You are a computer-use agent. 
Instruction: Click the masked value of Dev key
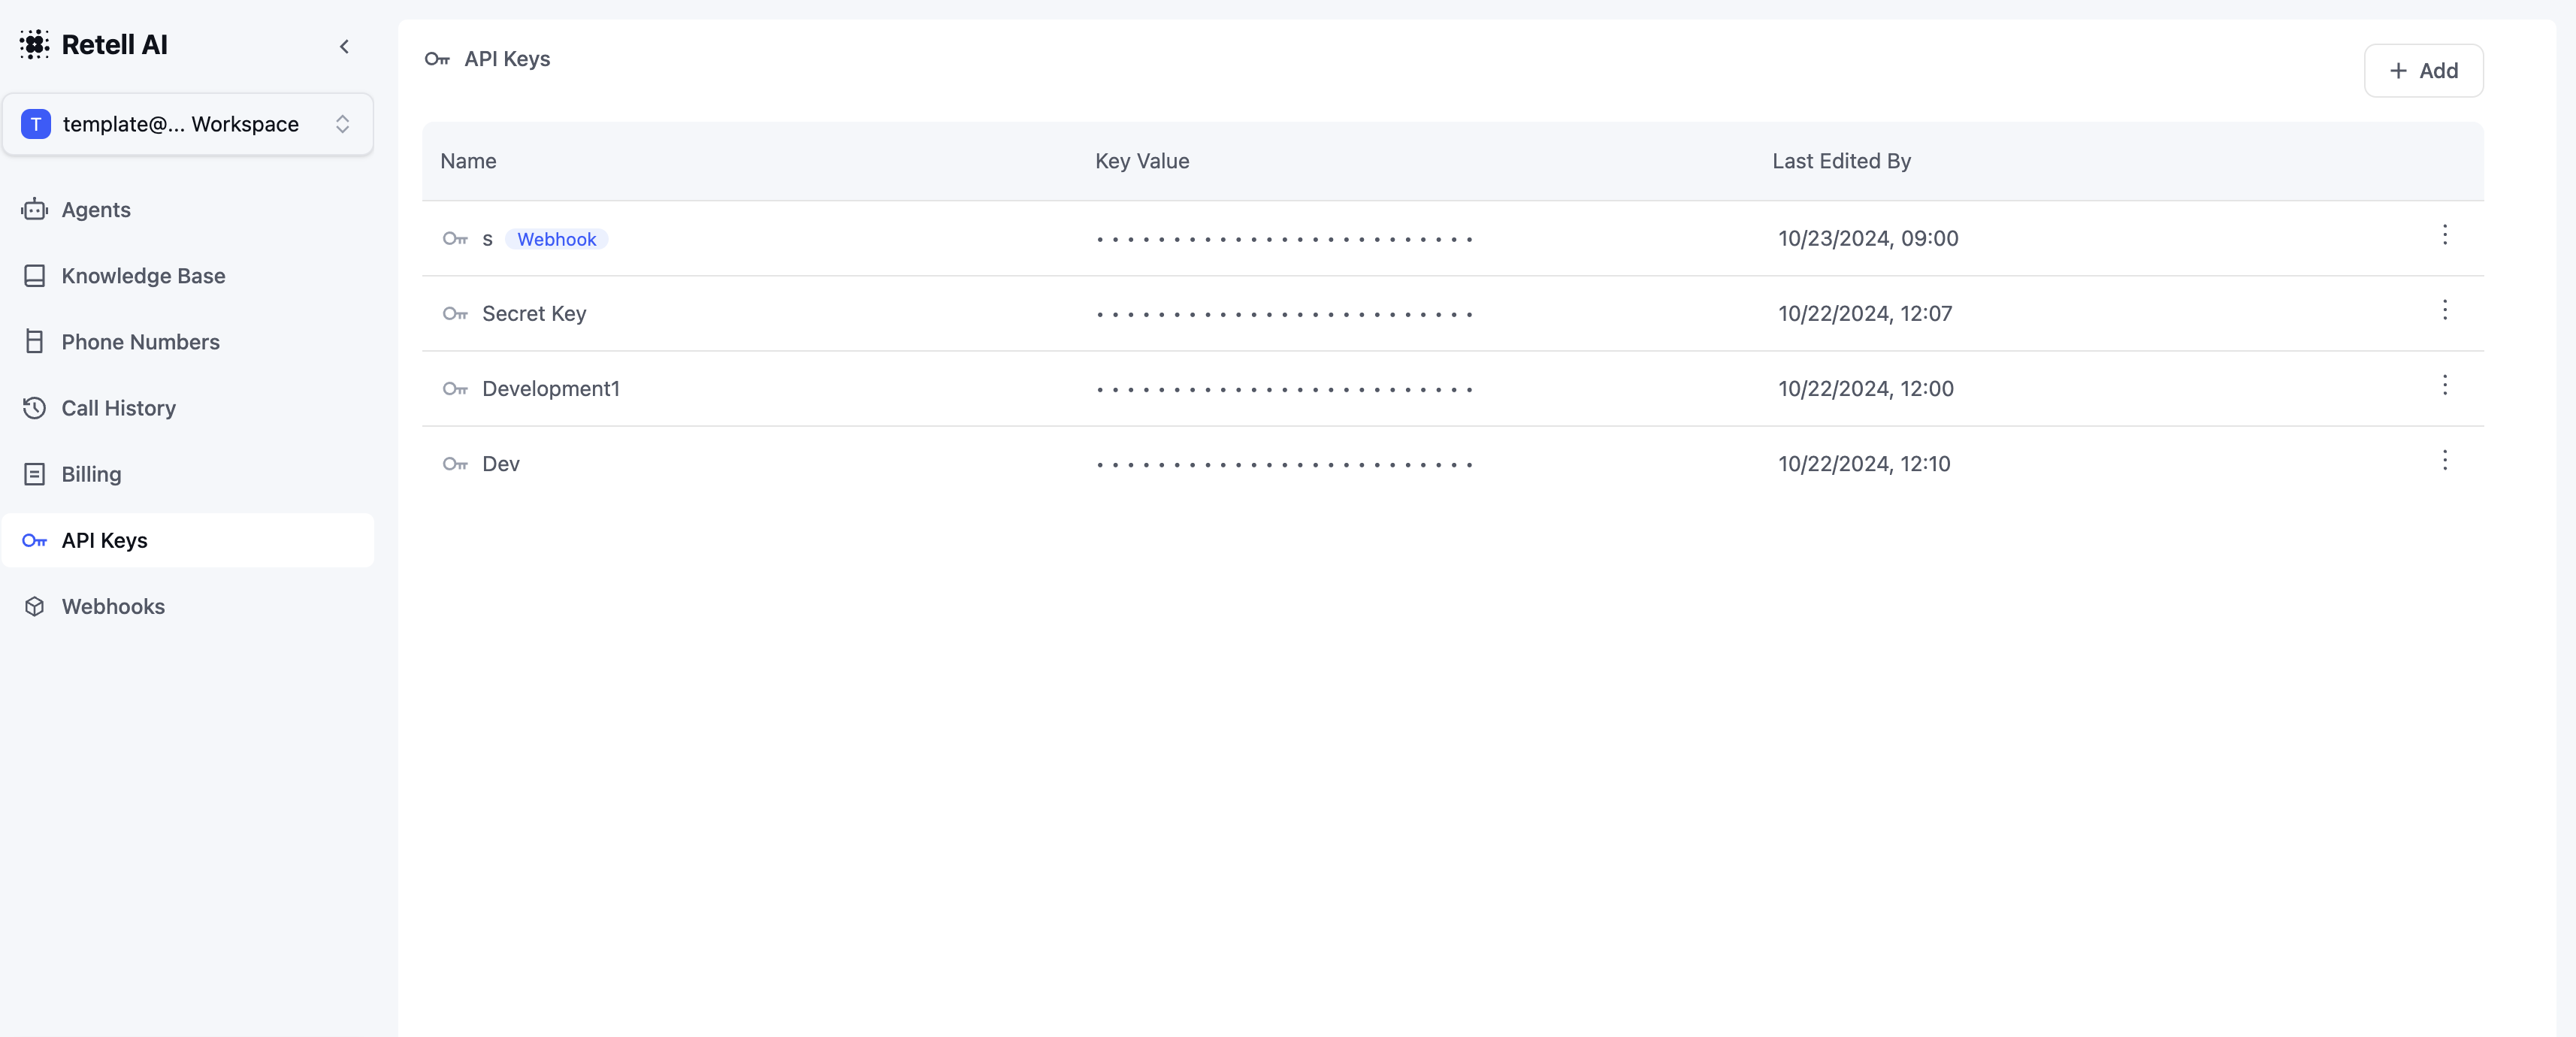(1284, 464)
